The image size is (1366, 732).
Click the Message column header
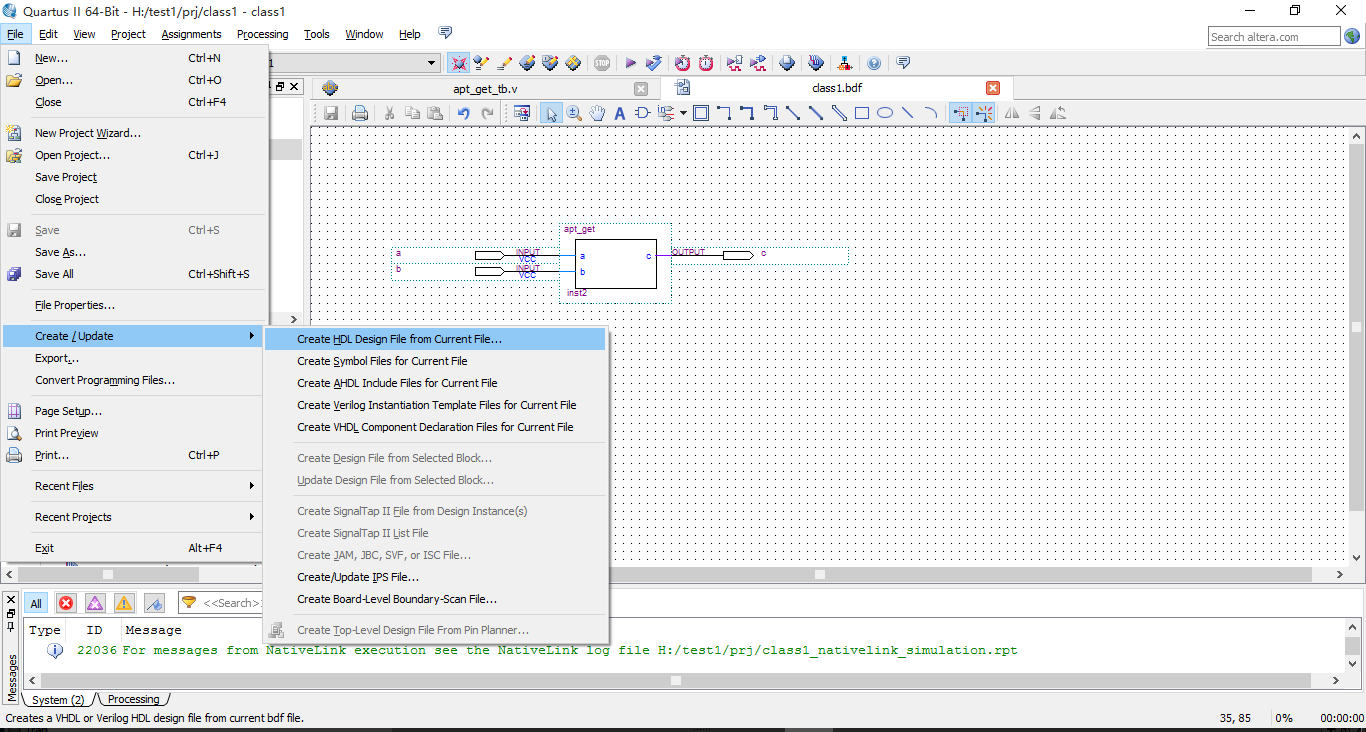153,630
